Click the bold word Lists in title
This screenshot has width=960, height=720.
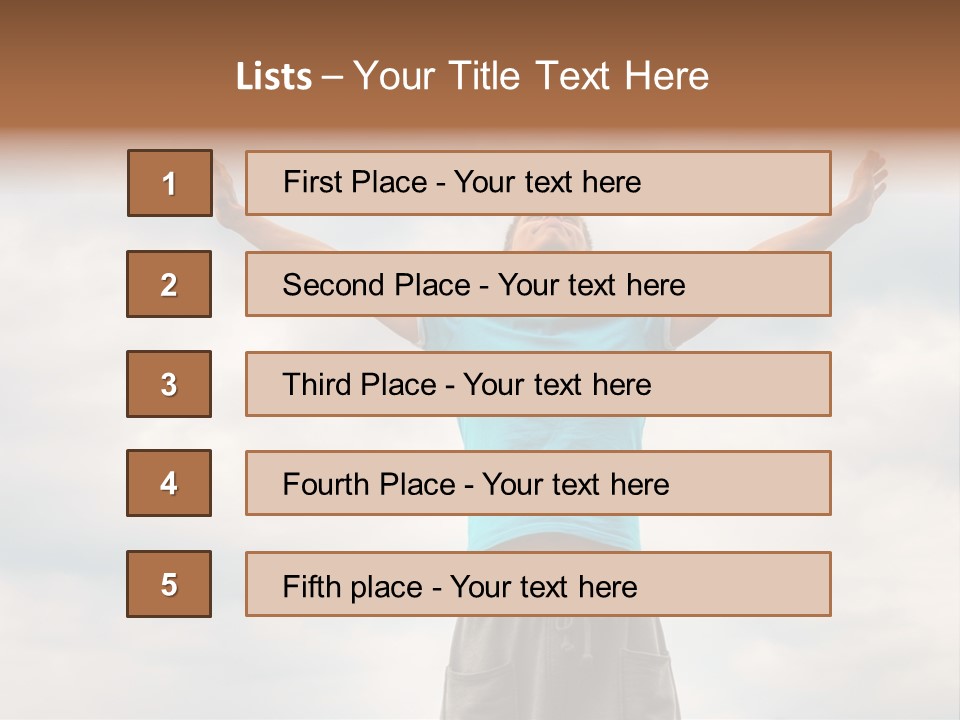click(273, 77)
